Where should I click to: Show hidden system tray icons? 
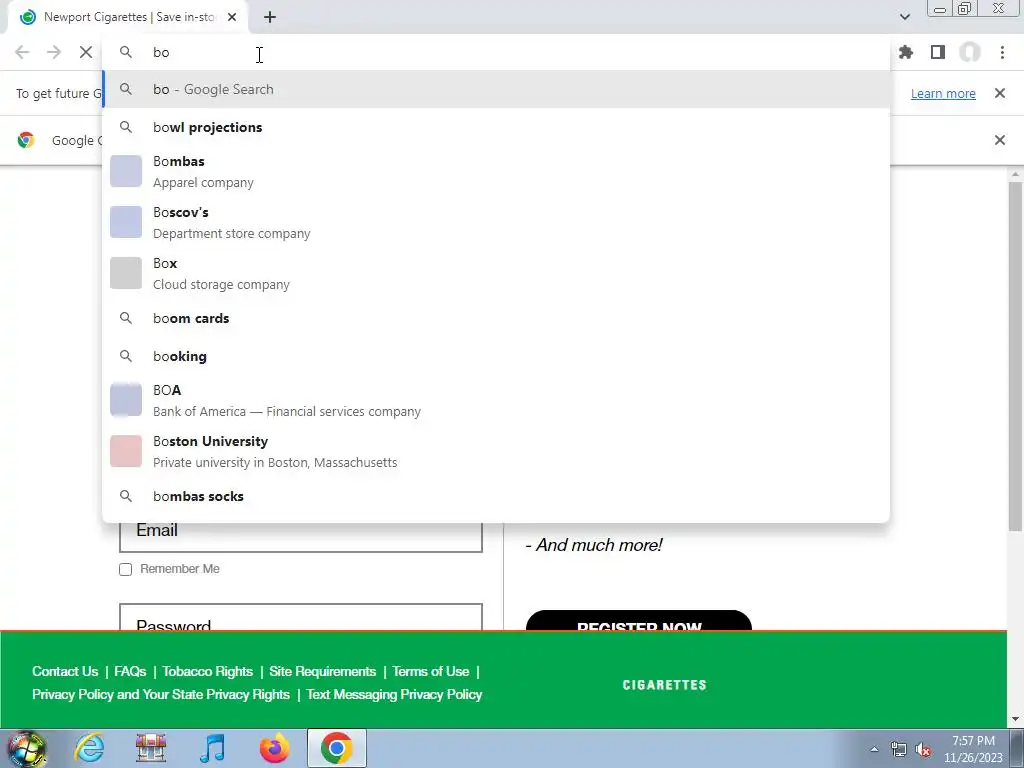point(874,749)
